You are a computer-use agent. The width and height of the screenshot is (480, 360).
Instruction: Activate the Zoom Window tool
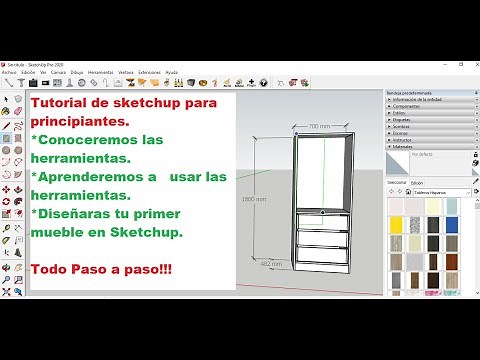point(18,280)
